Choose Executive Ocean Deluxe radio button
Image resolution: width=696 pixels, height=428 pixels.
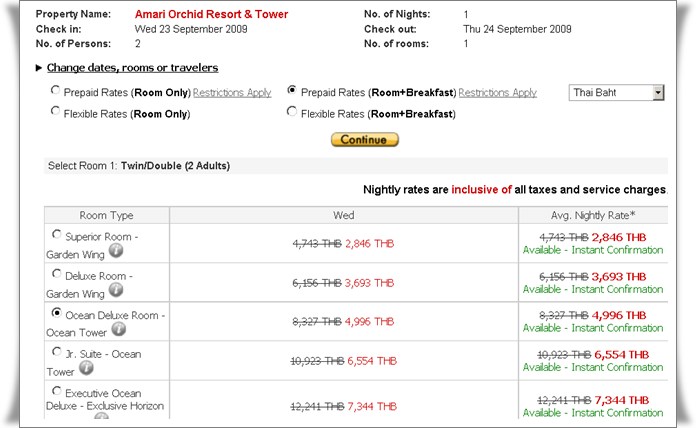56,391
